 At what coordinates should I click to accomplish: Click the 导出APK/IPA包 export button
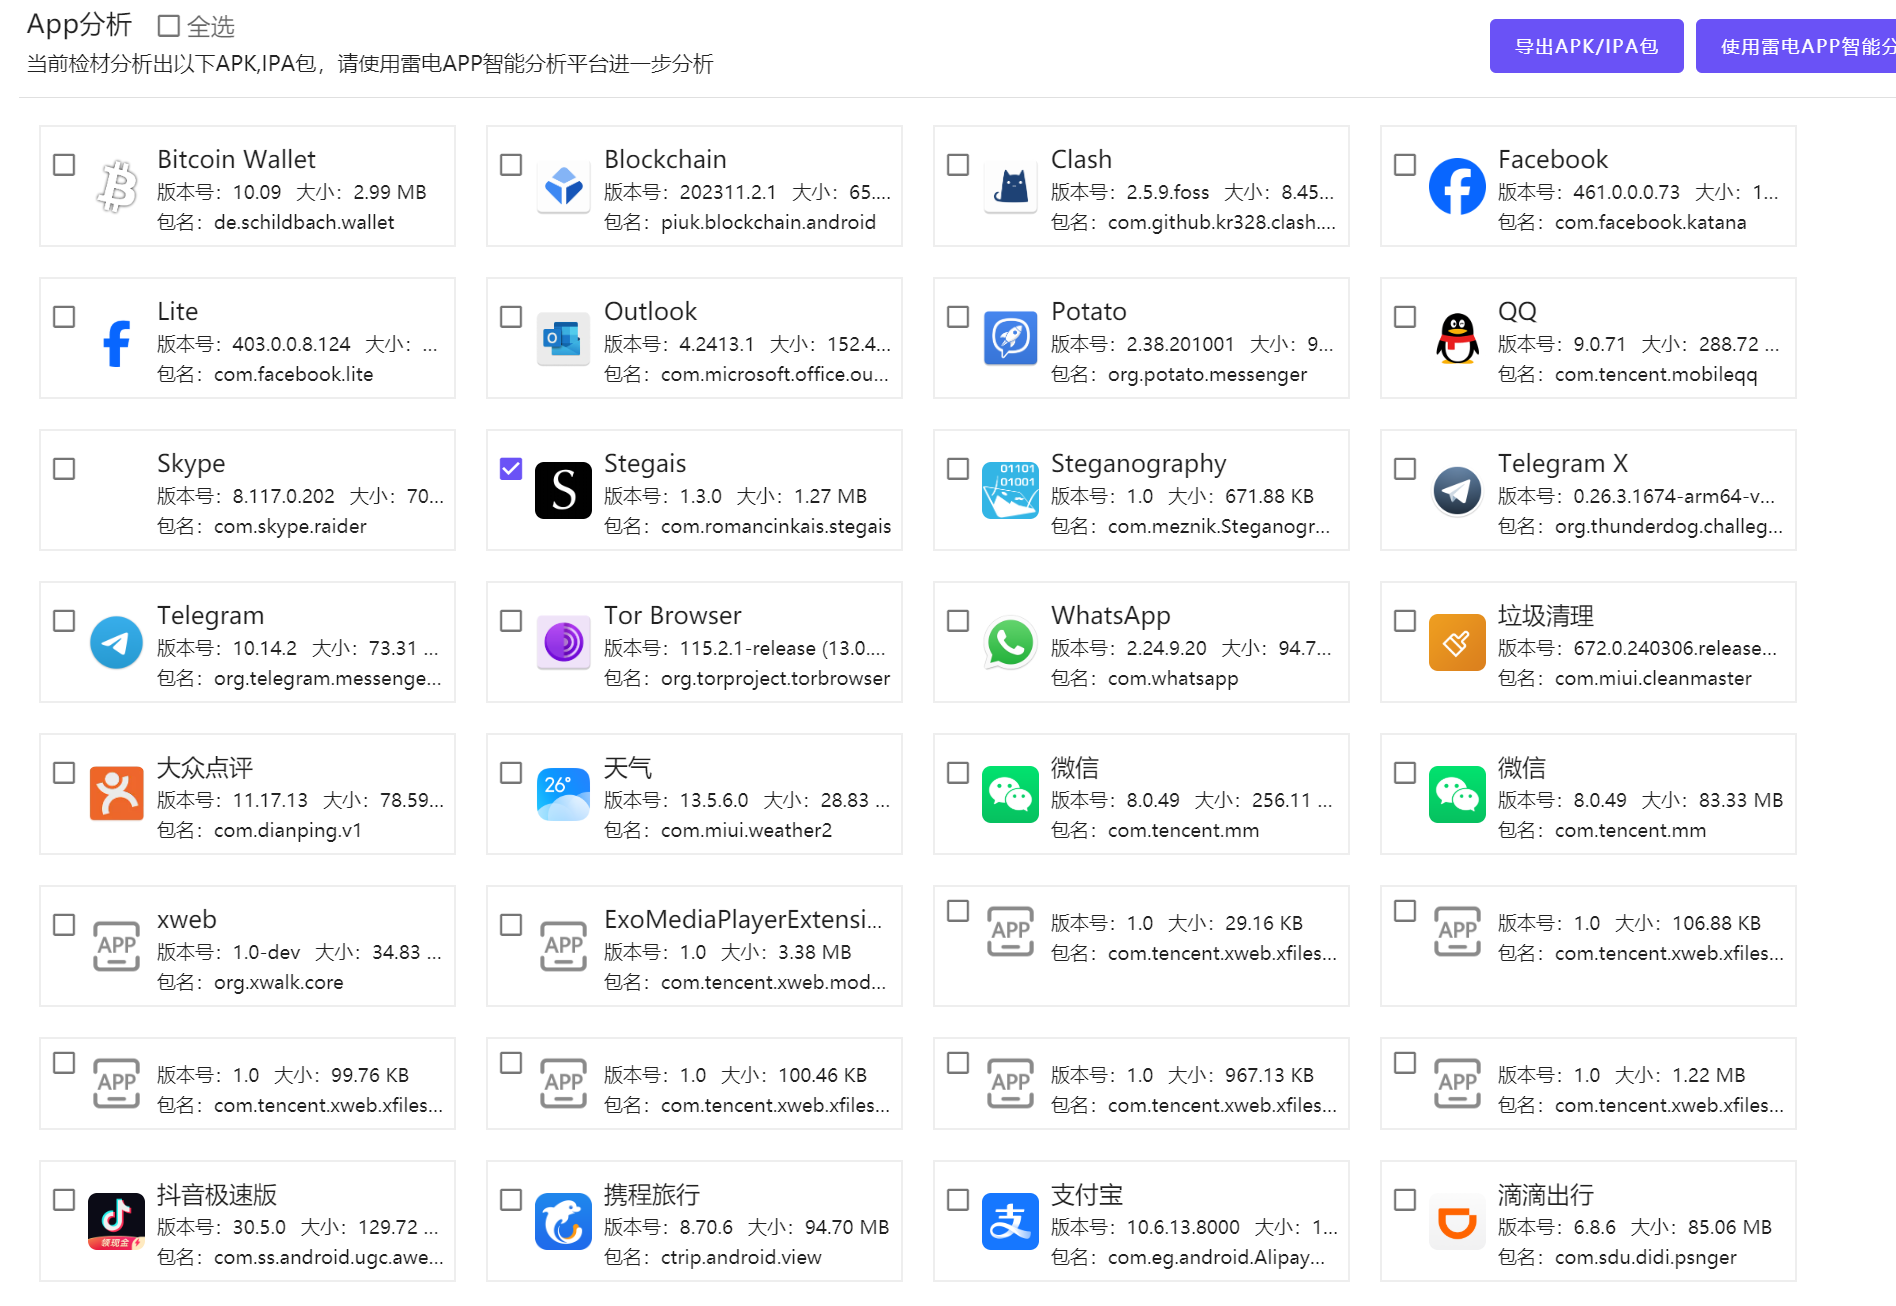(x=1586, y=46)
